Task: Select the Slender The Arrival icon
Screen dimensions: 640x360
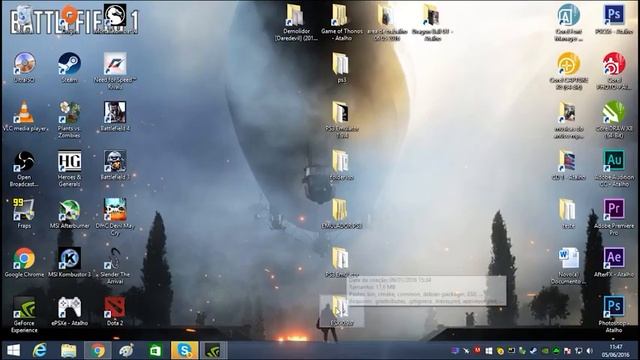Action: (x=115, y=265)
